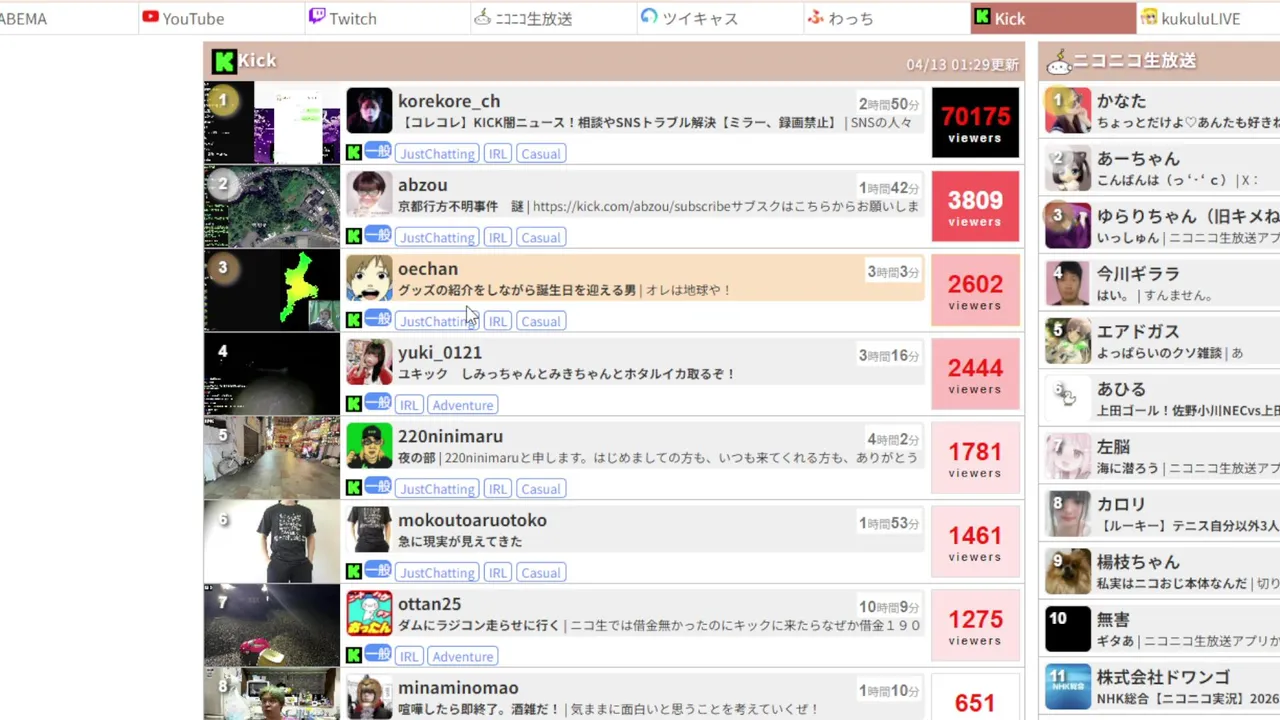Image resolution: width=1280 pixels, height=720 pixels.
Task: Open 今川ギララ avatar in ニコニコ list
Action: point(1067,283)
